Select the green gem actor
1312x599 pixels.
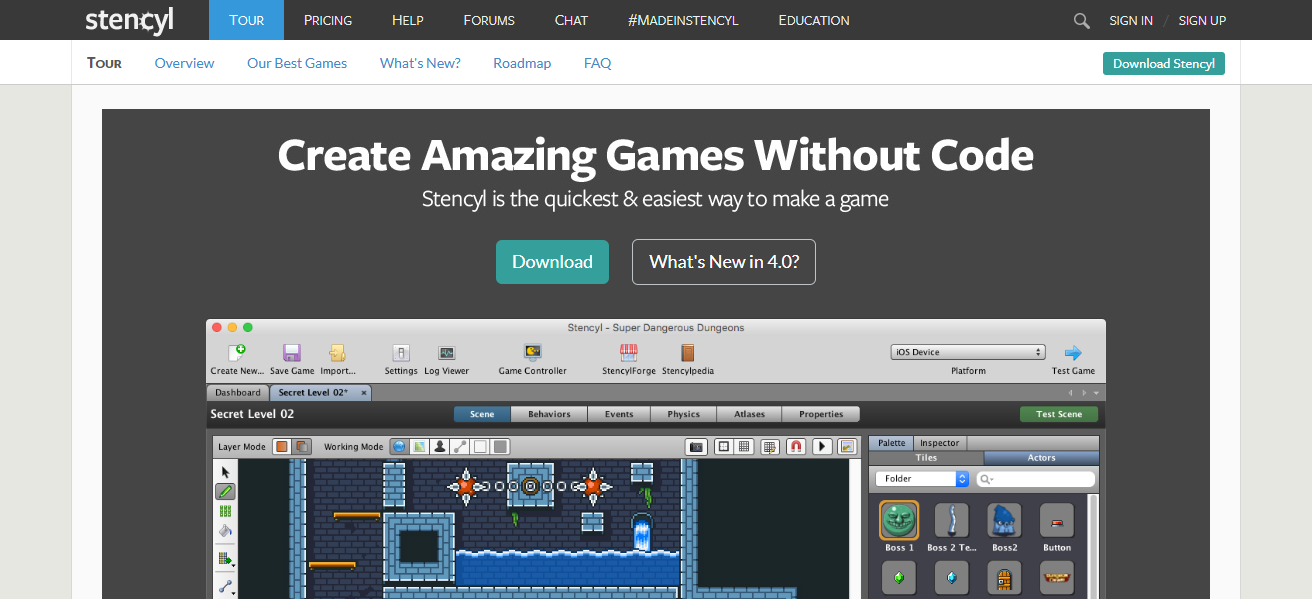point(899,577)
